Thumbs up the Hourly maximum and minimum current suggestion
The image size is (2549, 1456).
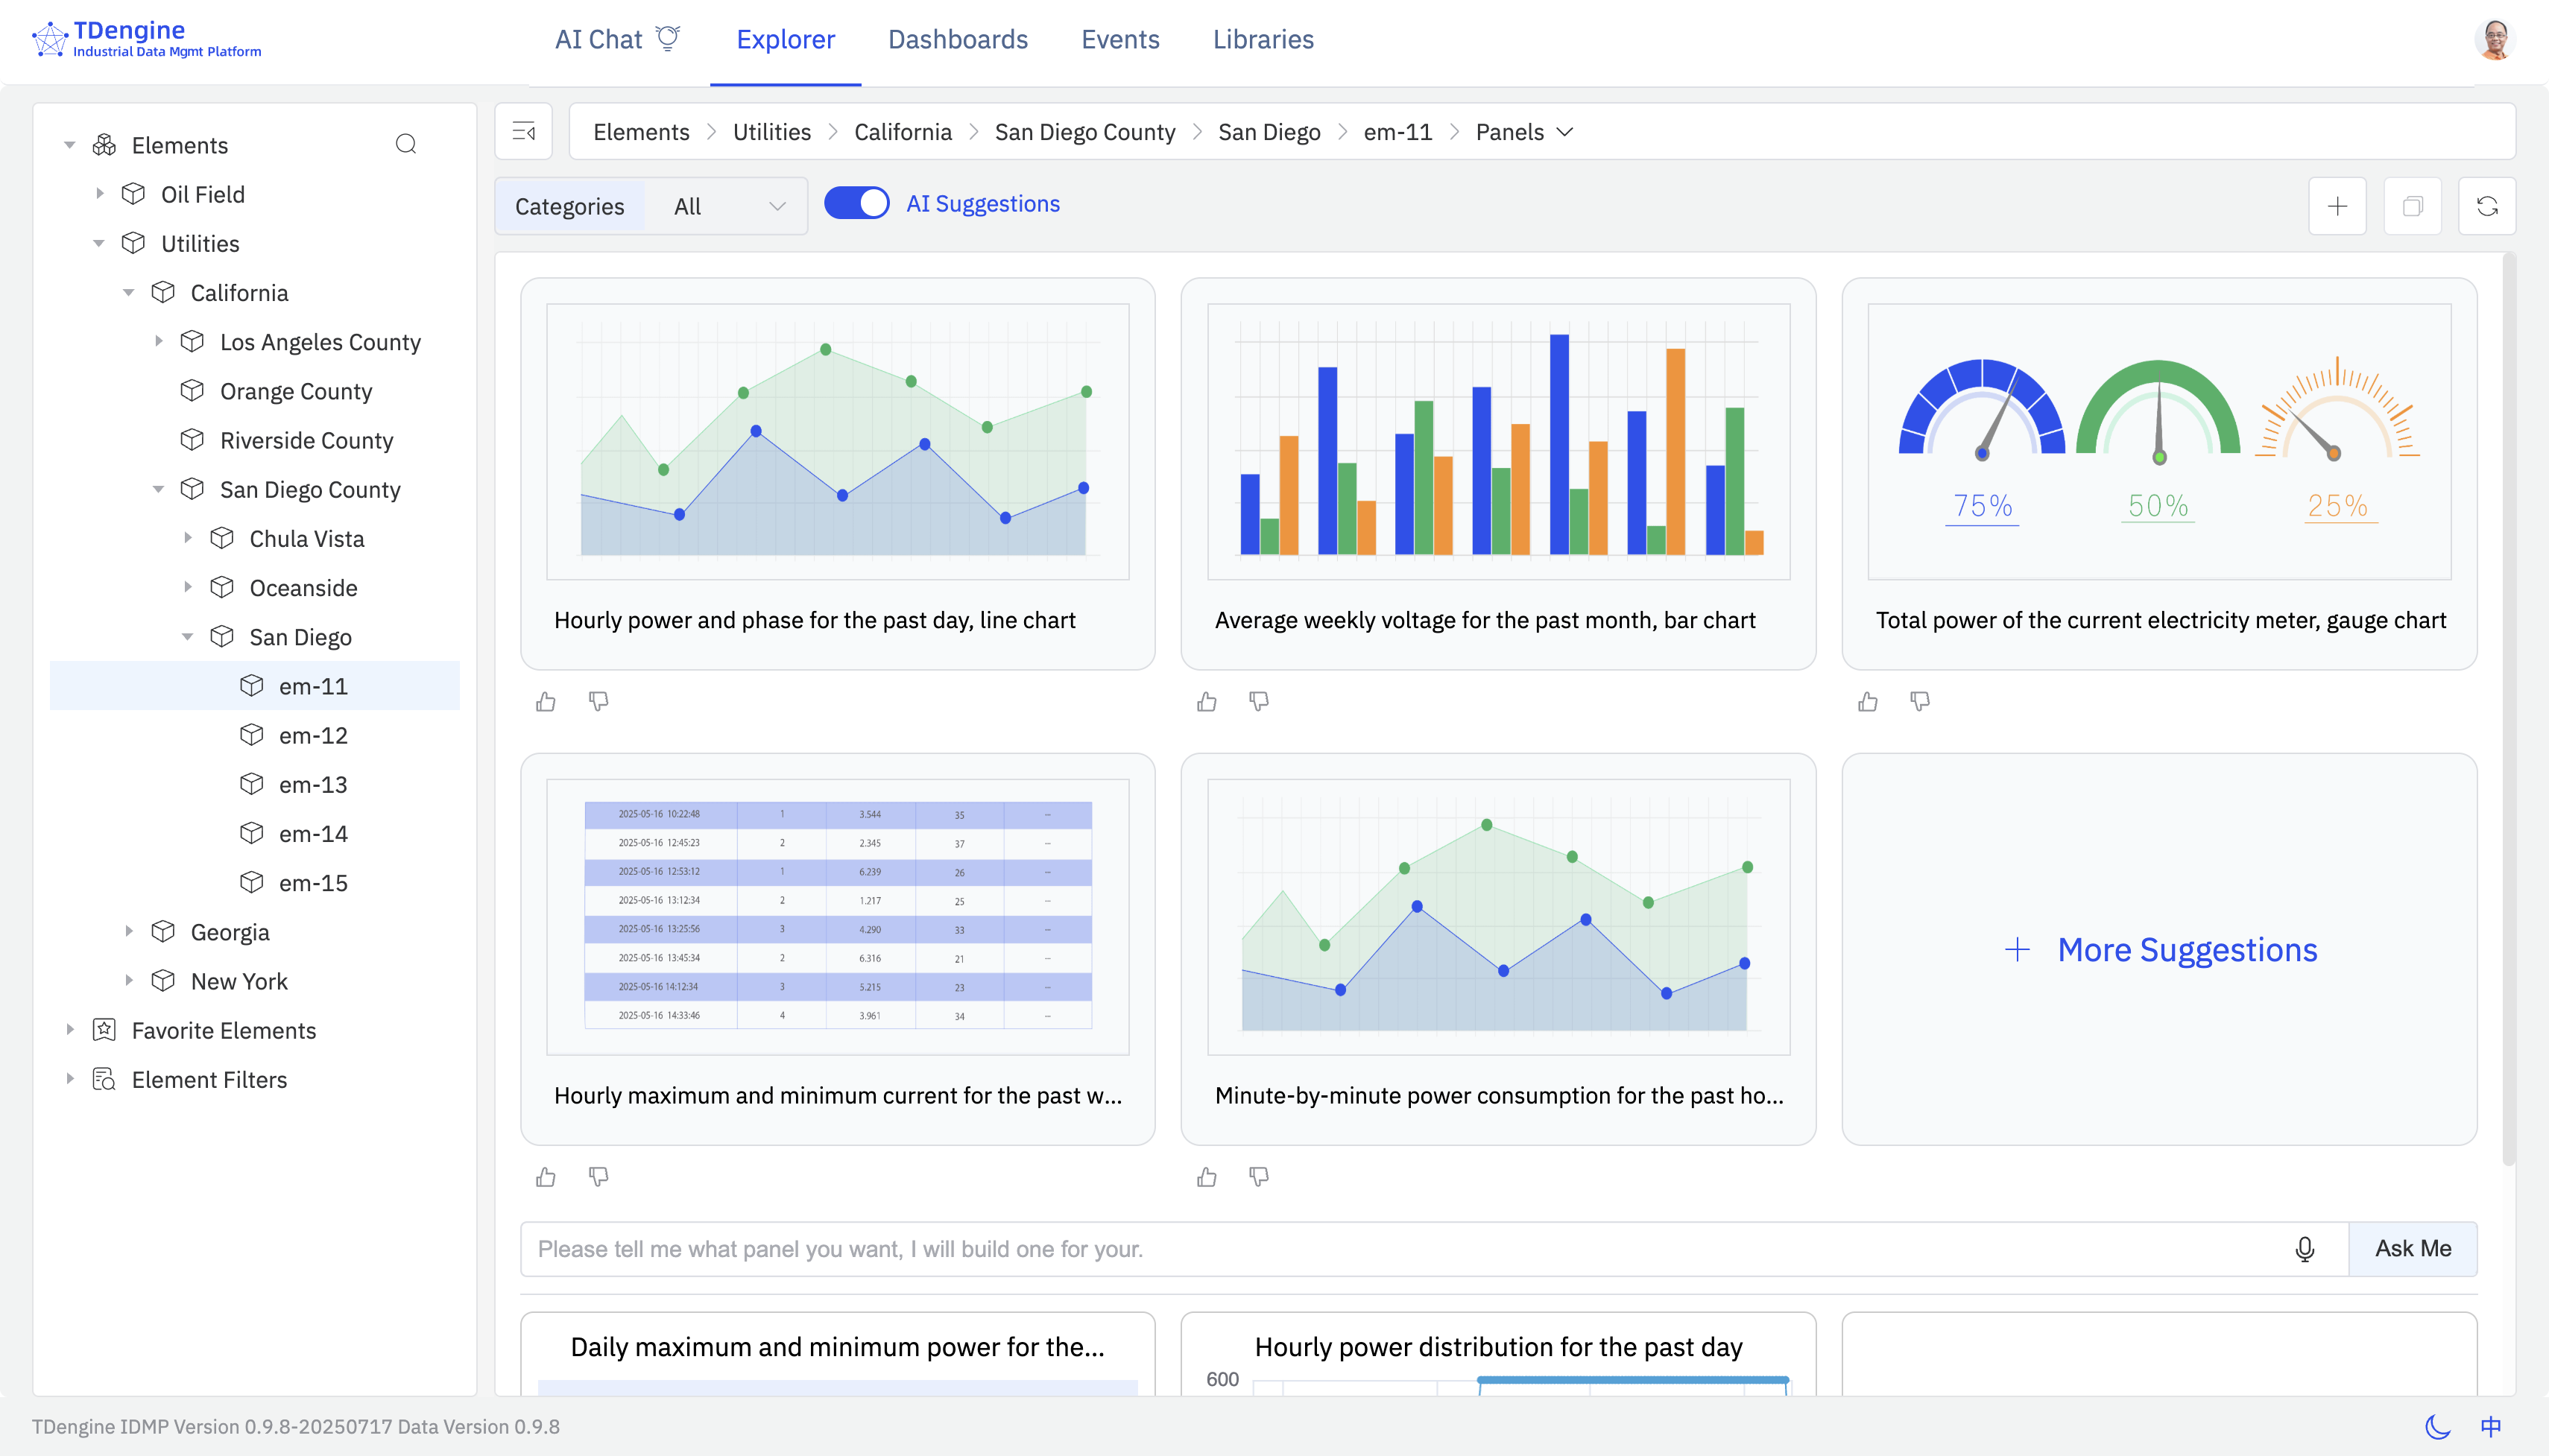pyautogui.click(x=546, y=1177)
